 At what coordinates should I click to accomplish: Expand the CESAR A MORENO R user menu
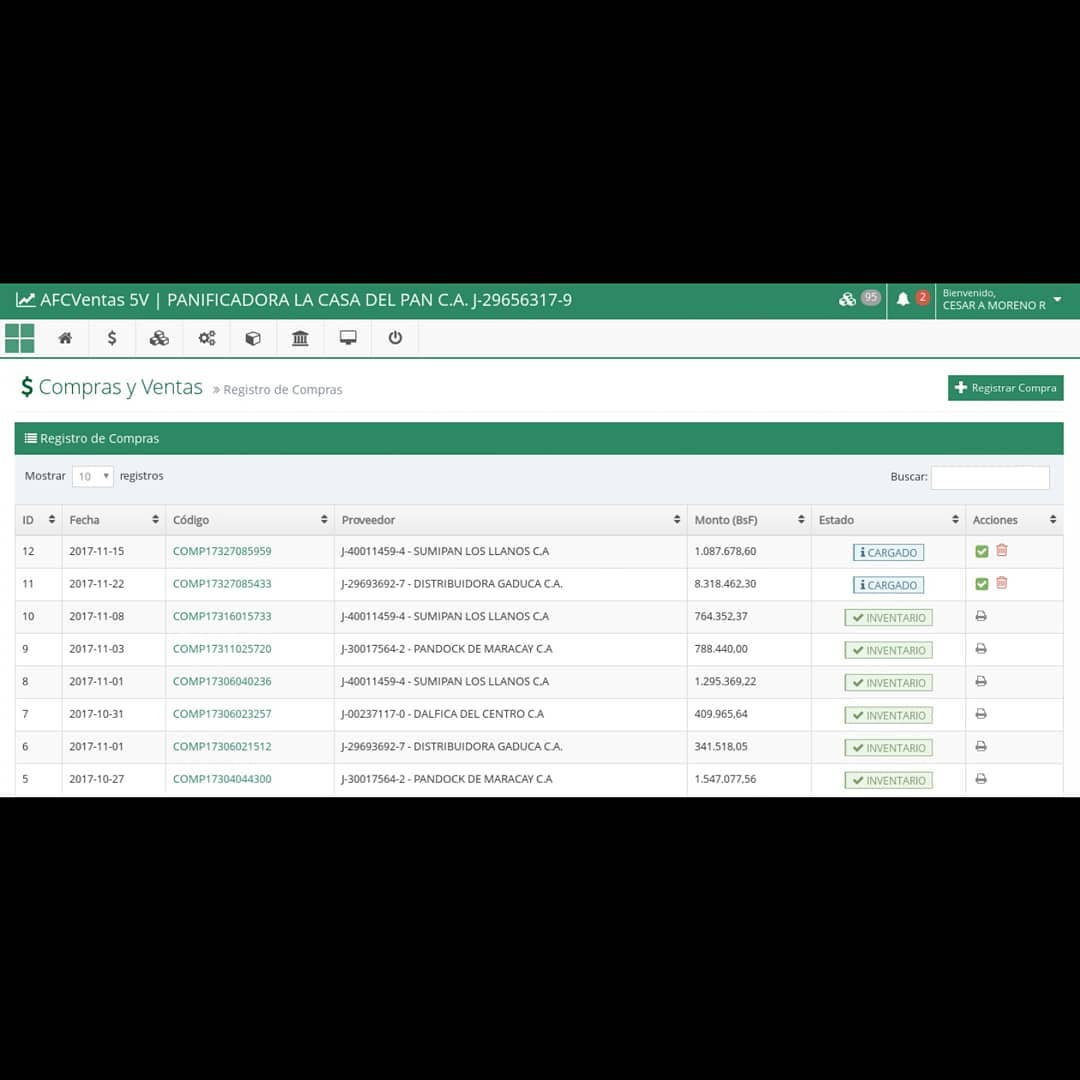click(x=1001, y=300)
